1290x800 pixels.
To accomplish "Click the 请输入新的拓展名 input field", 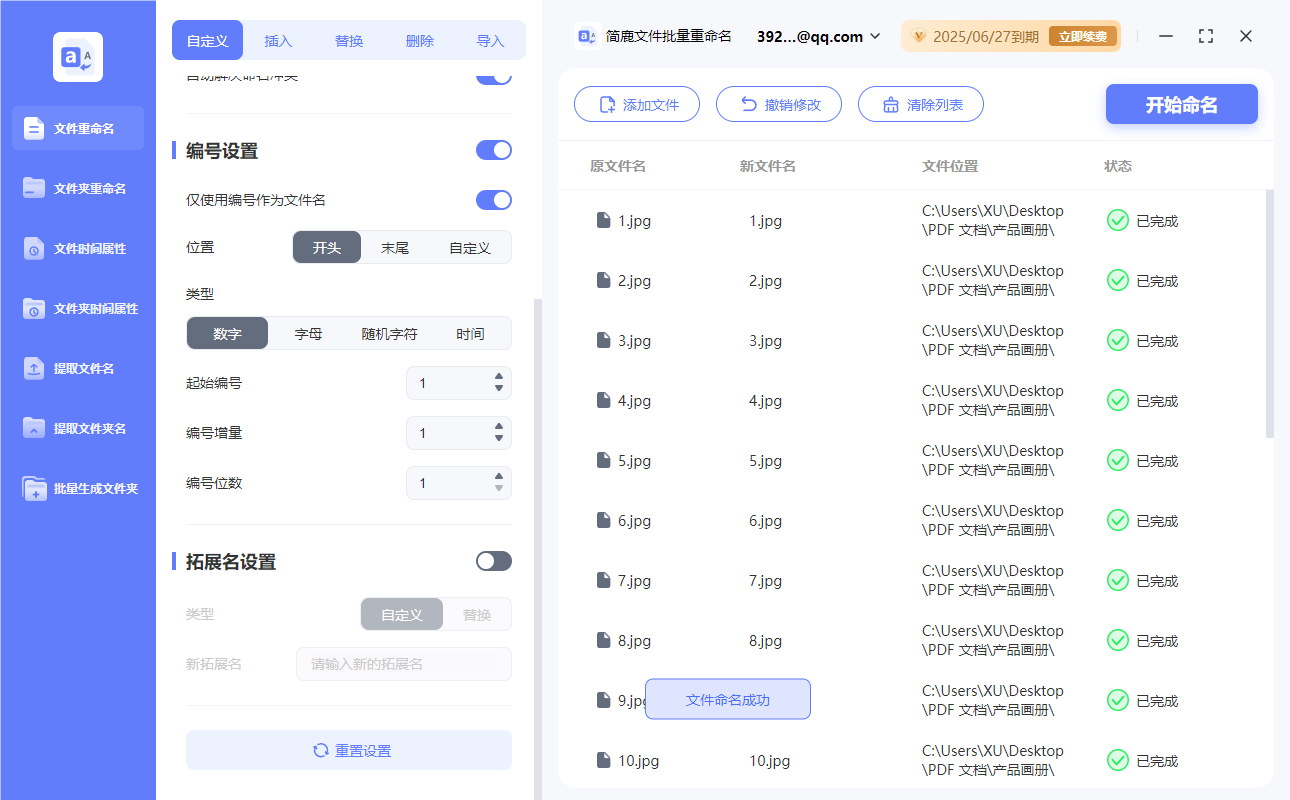I will coord(403,663).
